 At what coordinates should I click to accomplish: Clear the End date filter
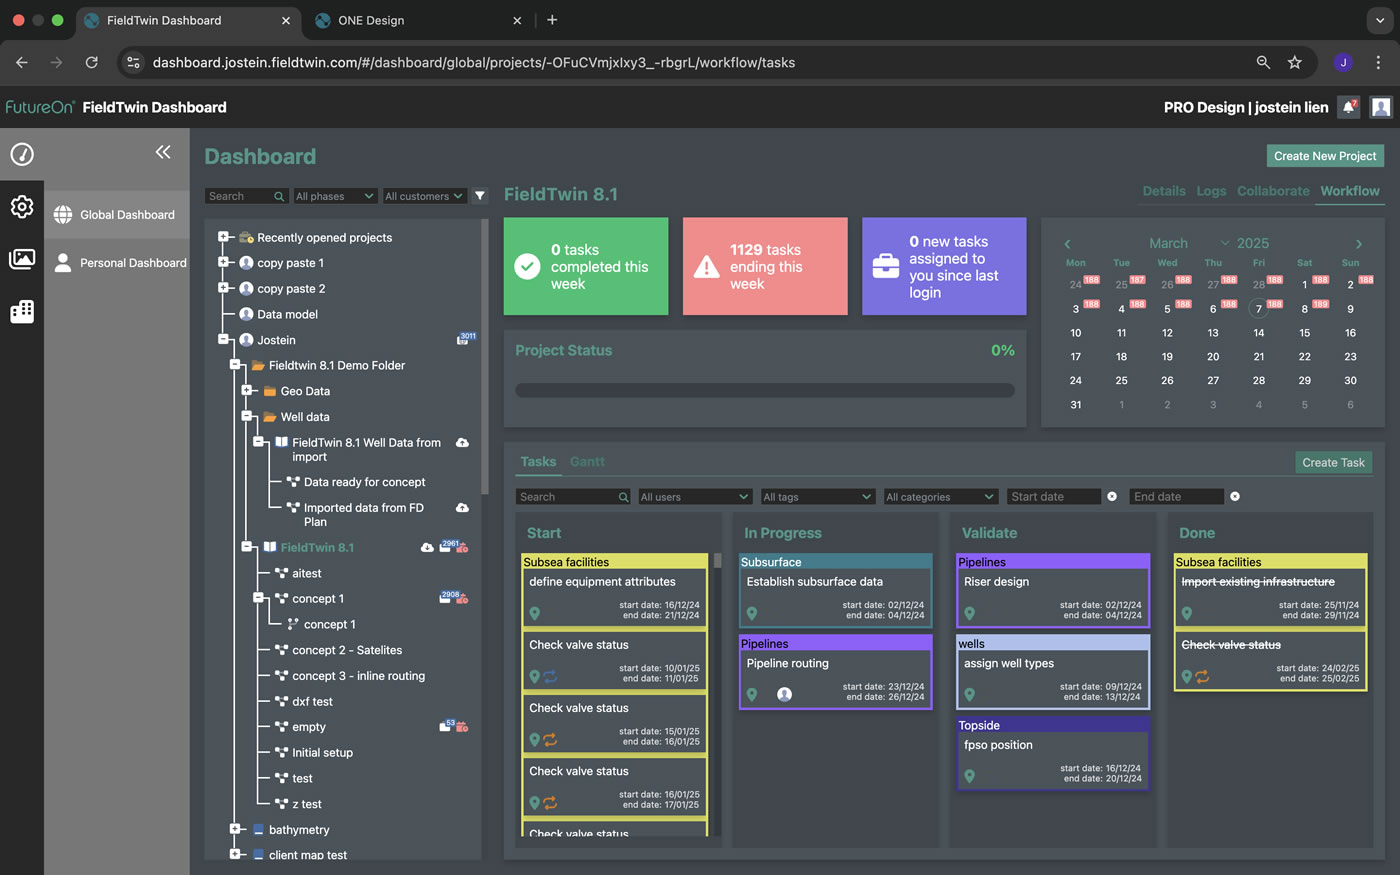(1235, 497)
